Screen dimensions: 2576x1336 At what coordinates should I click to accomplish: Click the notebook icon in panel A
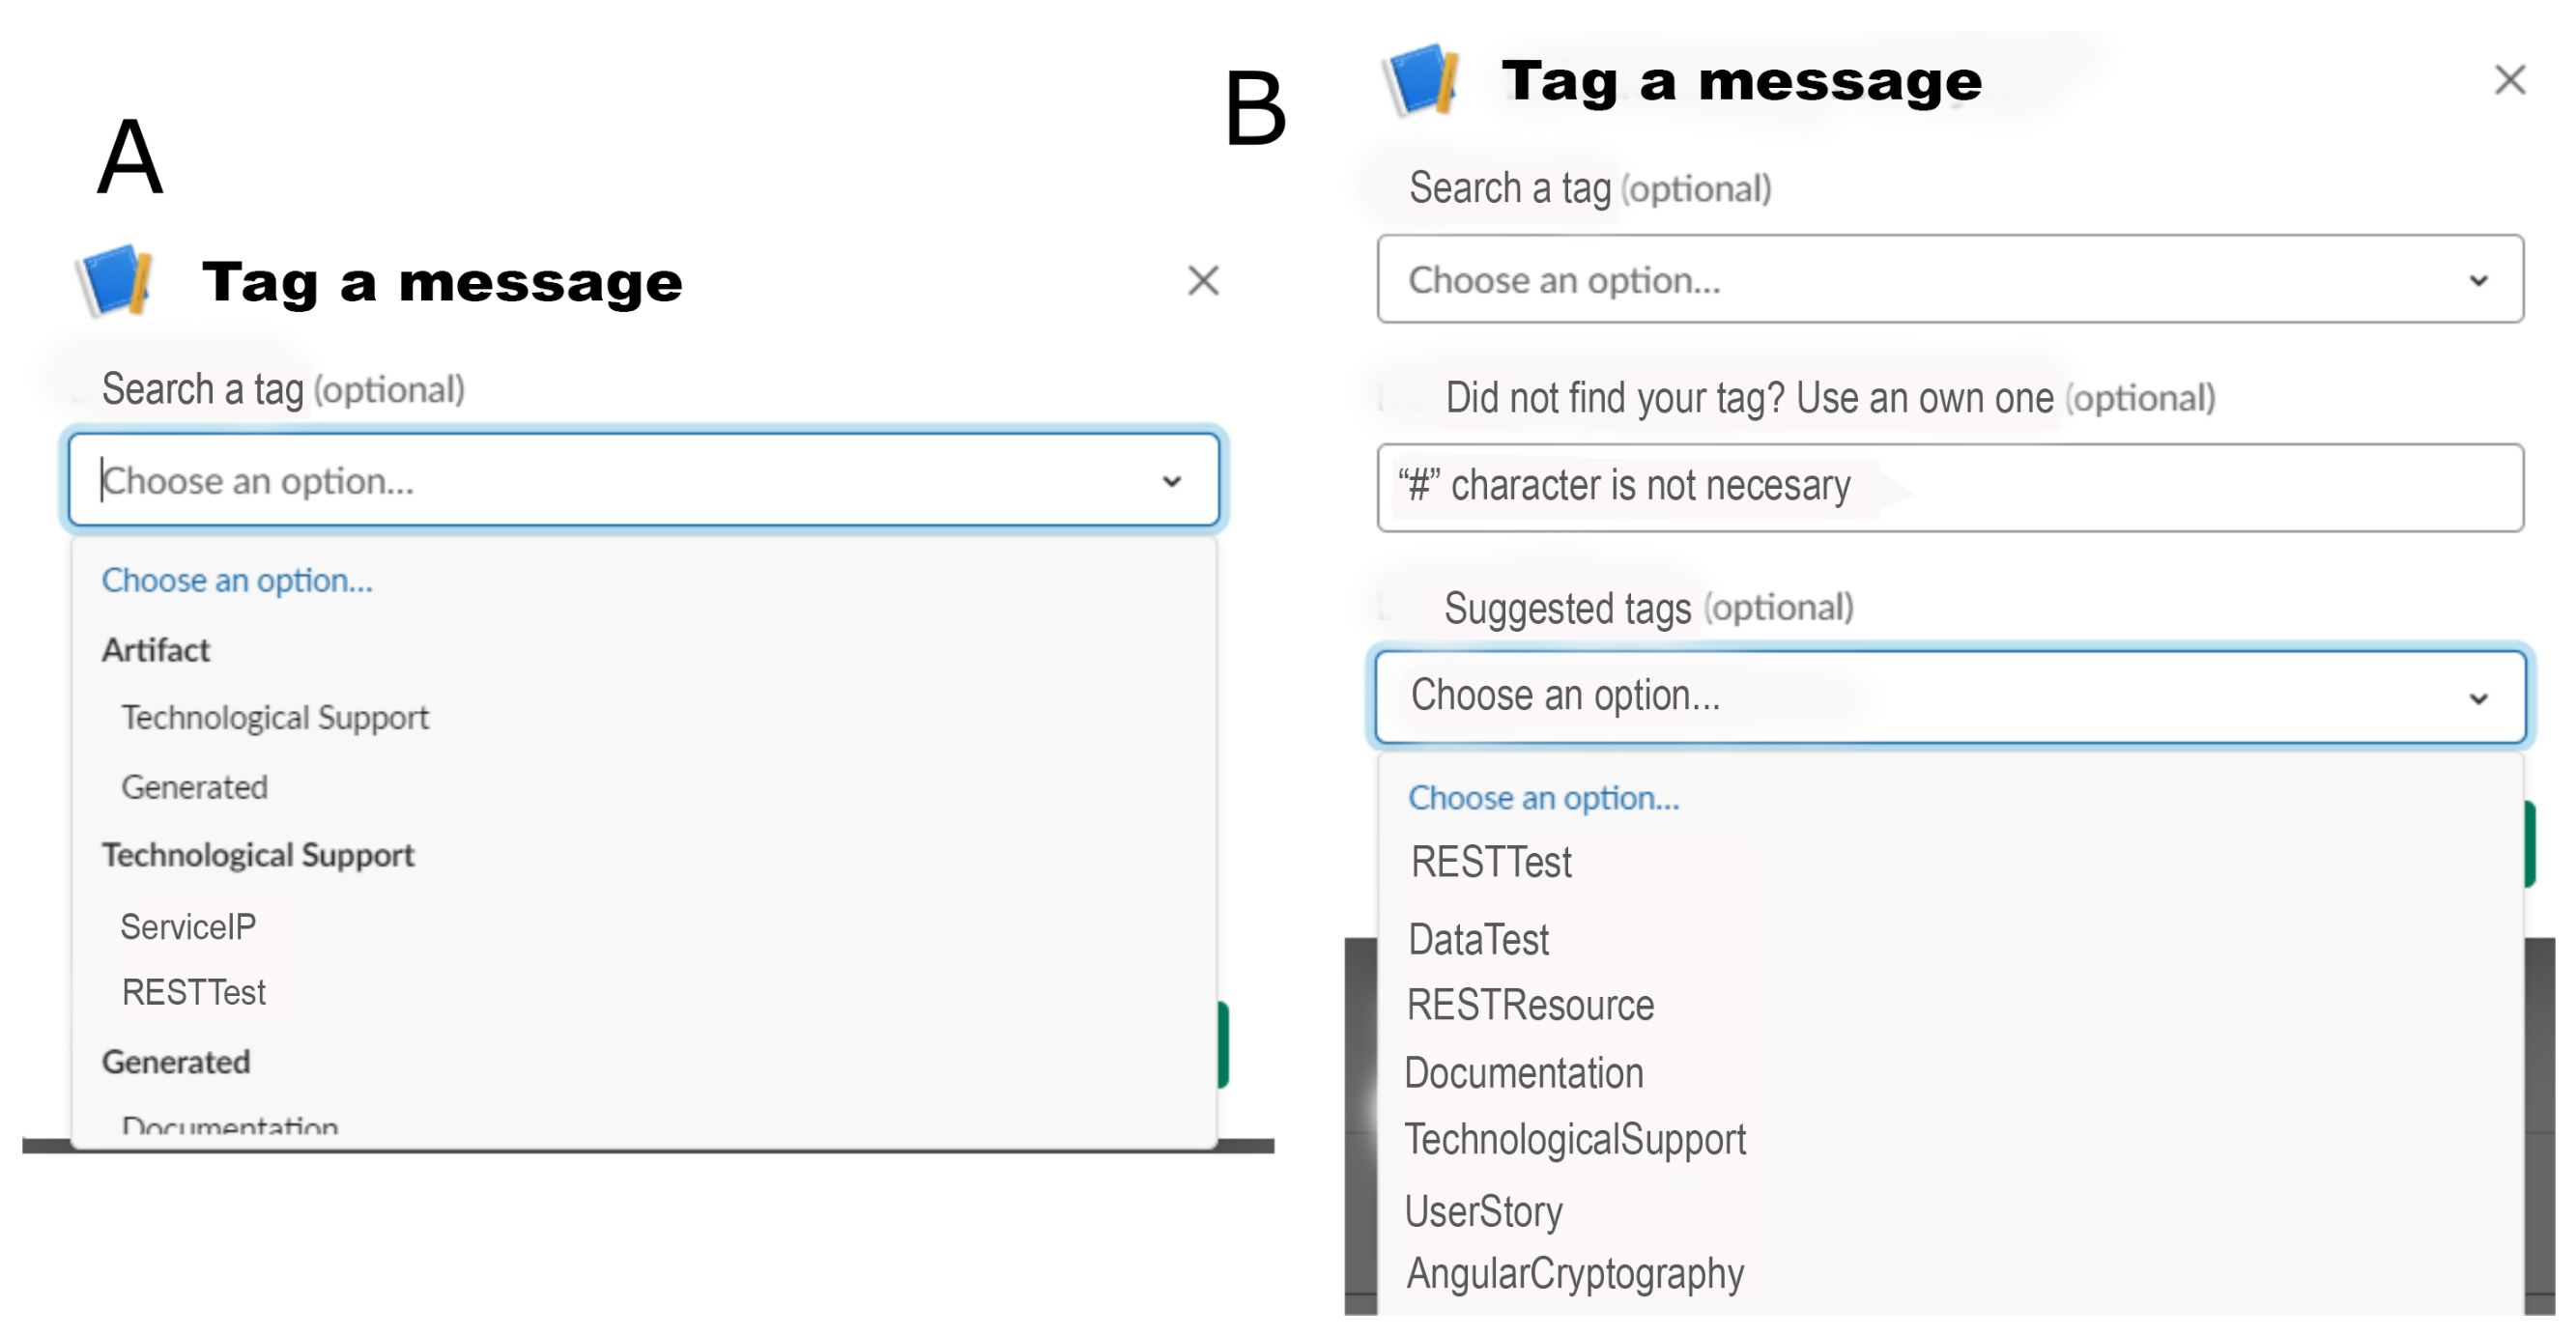[115, 279]
